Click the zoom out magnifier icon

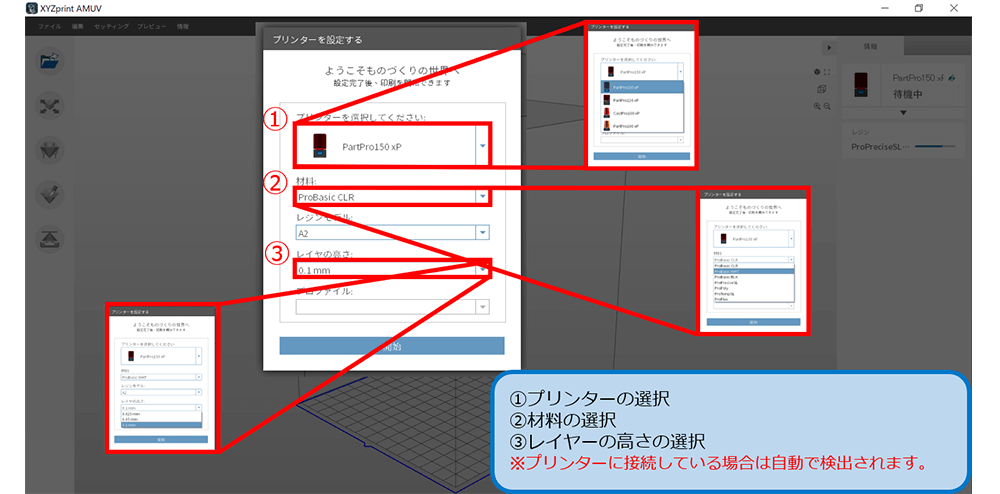[827, 106]
